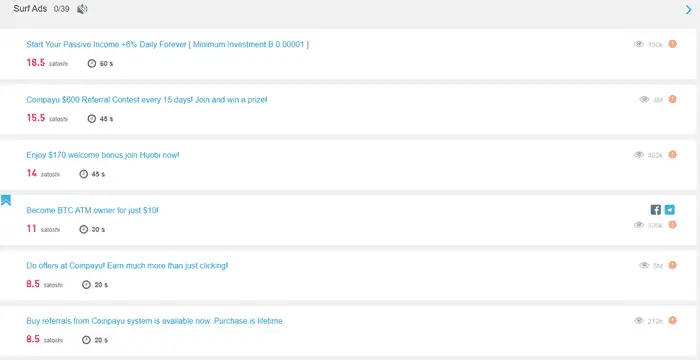This screenshot has height=360, width=700.
Task: Click the eye views icon on Passive Income ad
Action: [x=639, y=44]
